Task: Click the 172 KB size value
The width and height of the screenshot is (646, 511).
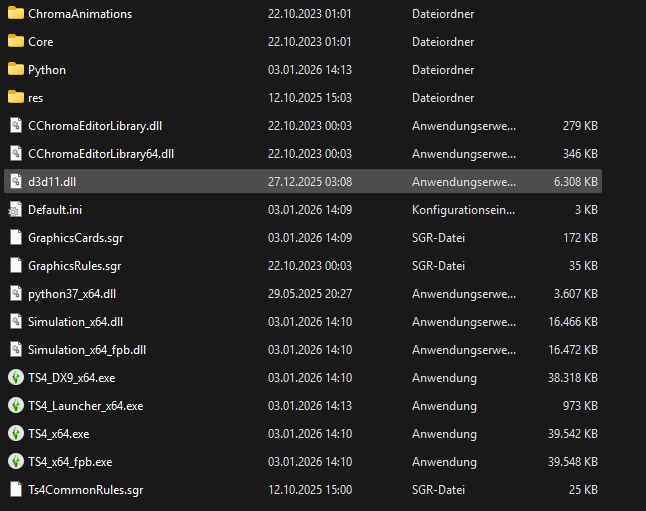Action: (x=580, y=238)
